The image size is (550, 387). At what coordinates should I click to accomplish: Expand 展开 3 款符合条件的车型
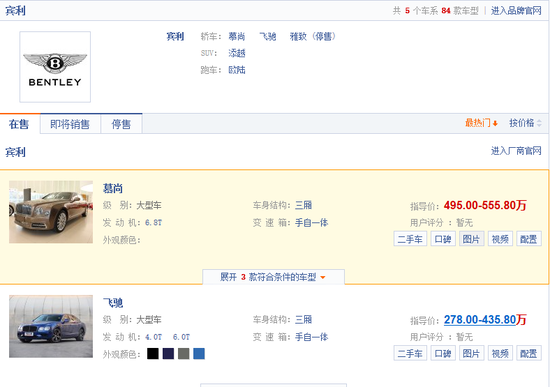pos(274,277)
